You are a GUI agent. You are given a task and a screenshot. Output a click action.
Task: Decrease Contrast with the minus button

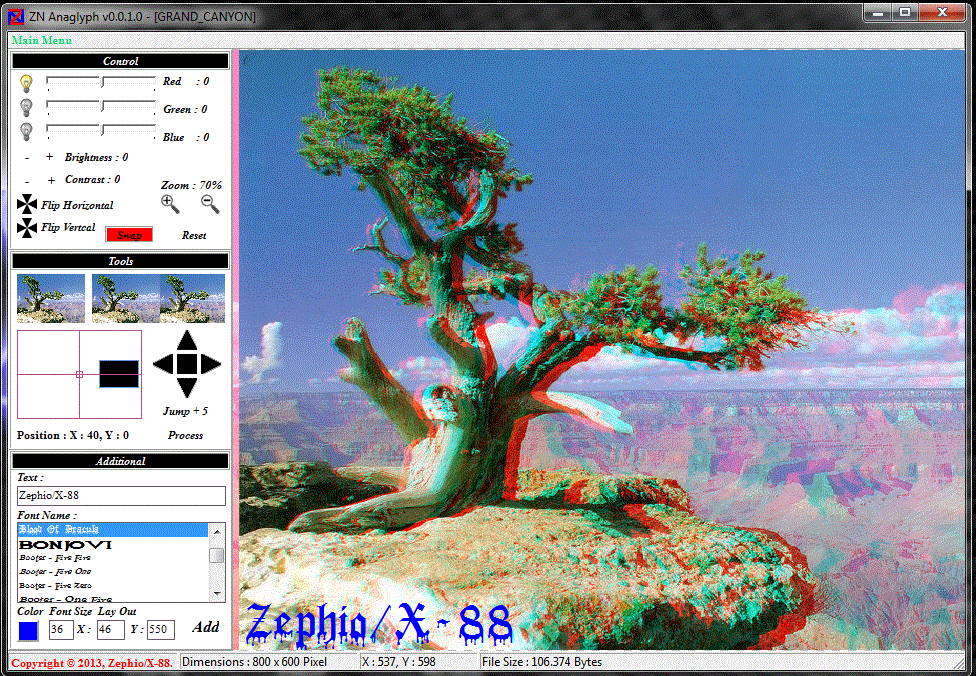point(27,181)
